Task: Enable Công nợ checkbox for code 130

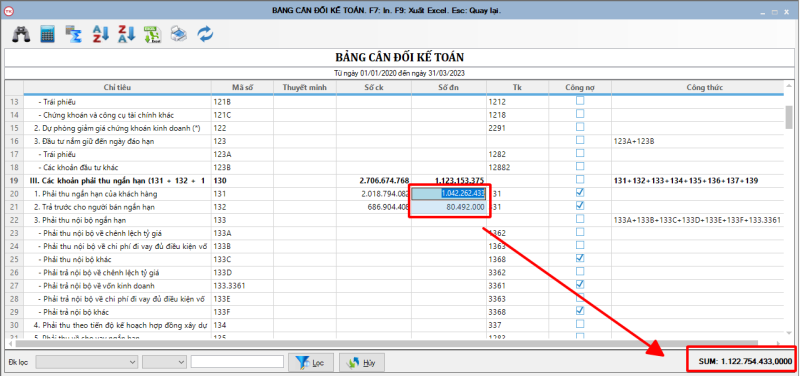Action: coord(580,180)
